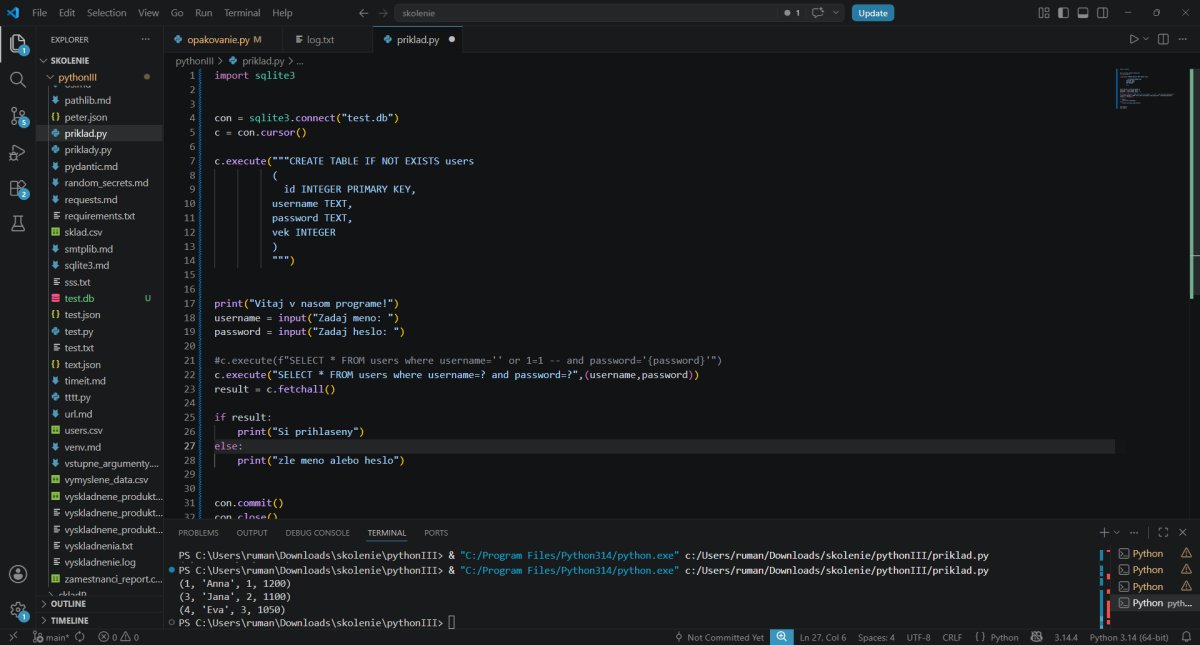Viewport: 1200px width, 645px height.
Task: Switch to the DEBUG CONSOLE panel tab
Action: (x=317, y=533)
